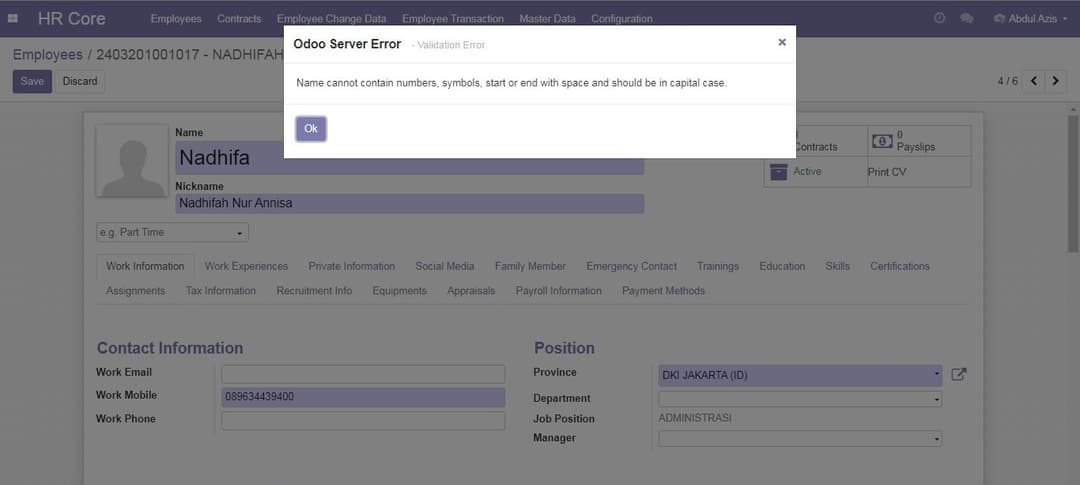Image resolution: width=1080 pixels, height=485 pixels.
Task: Toggle the Active archive icon
Action: pyautogui.click(x=778, y=172)
